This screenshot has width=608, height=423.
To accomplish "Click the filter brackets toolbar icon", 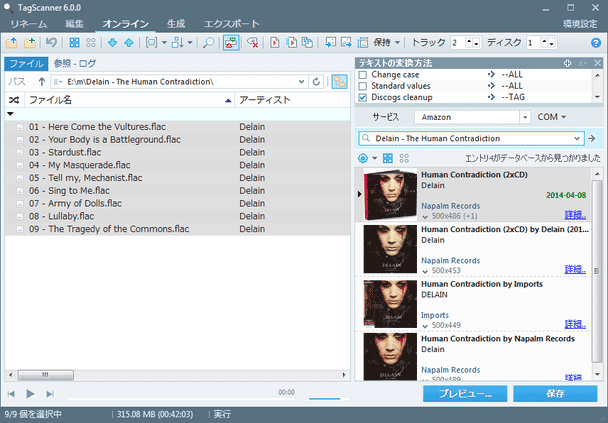I will [151, 43].
